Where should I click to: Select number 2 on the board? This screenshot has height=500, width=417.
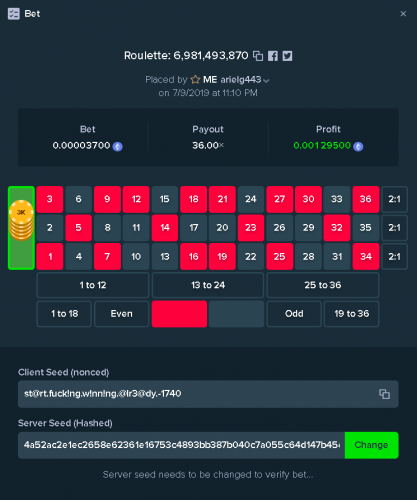pos(50,228)
